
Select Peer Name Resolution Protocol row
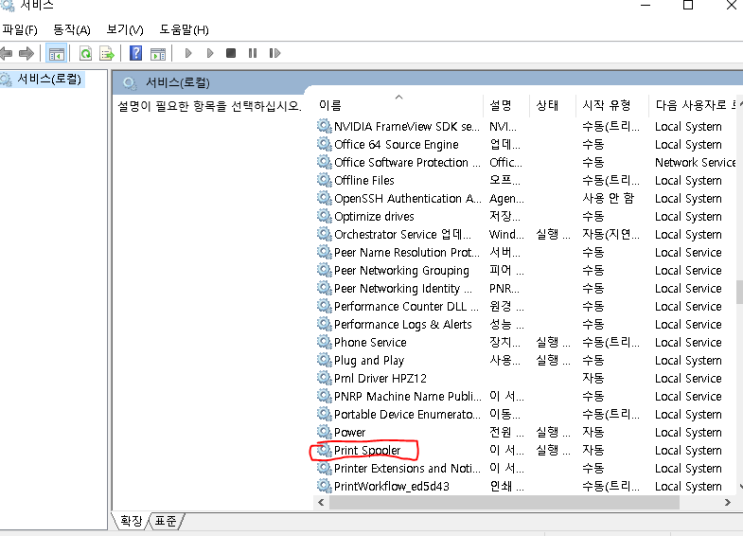point(525,253)
